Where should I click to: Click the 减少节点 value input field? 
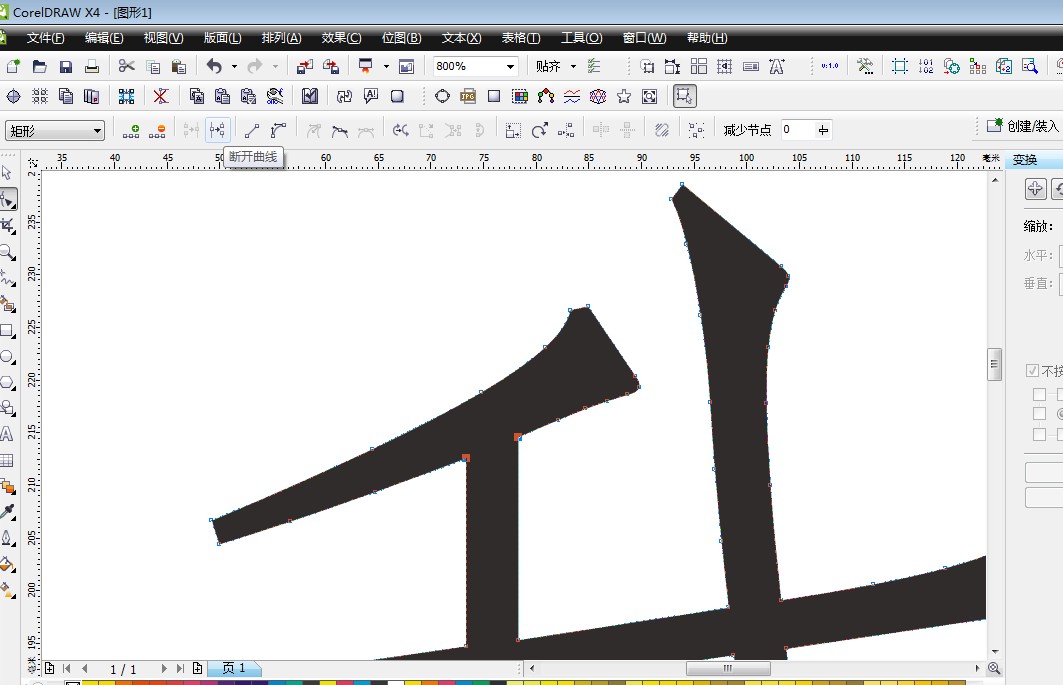point(798,130)
